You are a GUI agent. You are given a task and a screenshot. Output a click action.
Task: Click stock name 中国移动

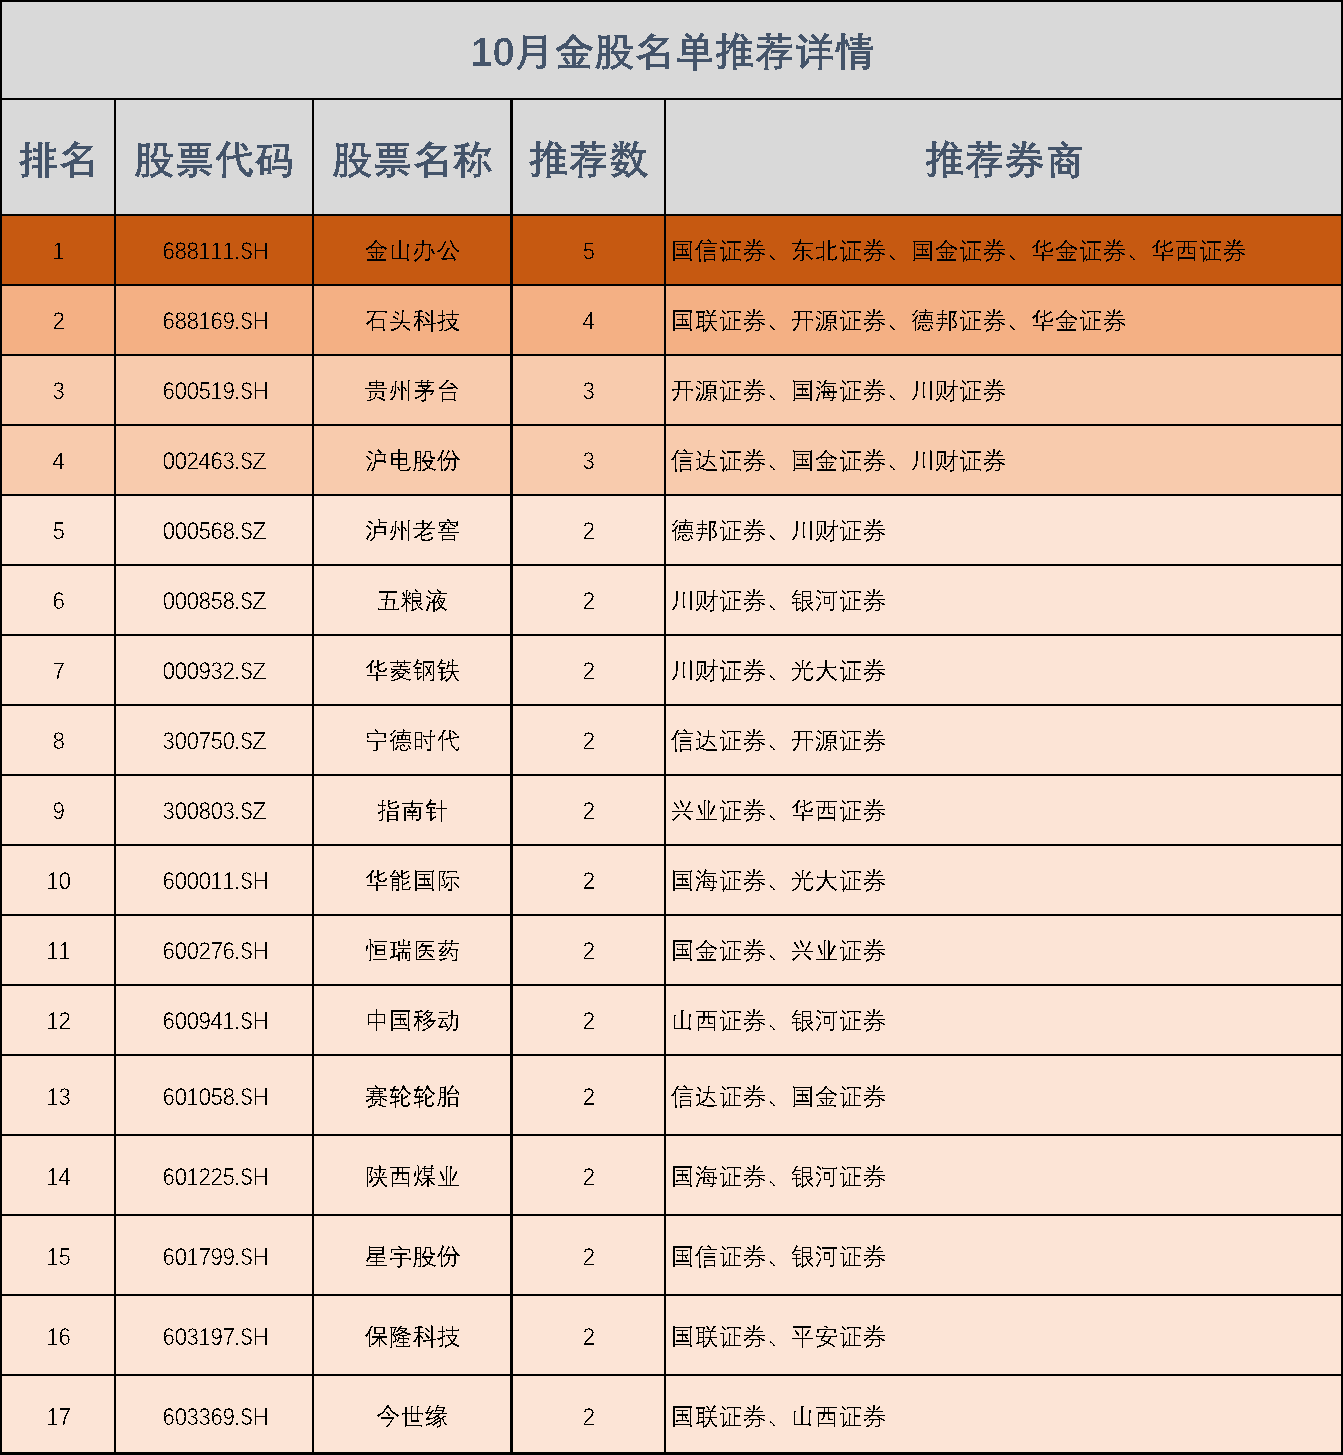click(412, 1021)
